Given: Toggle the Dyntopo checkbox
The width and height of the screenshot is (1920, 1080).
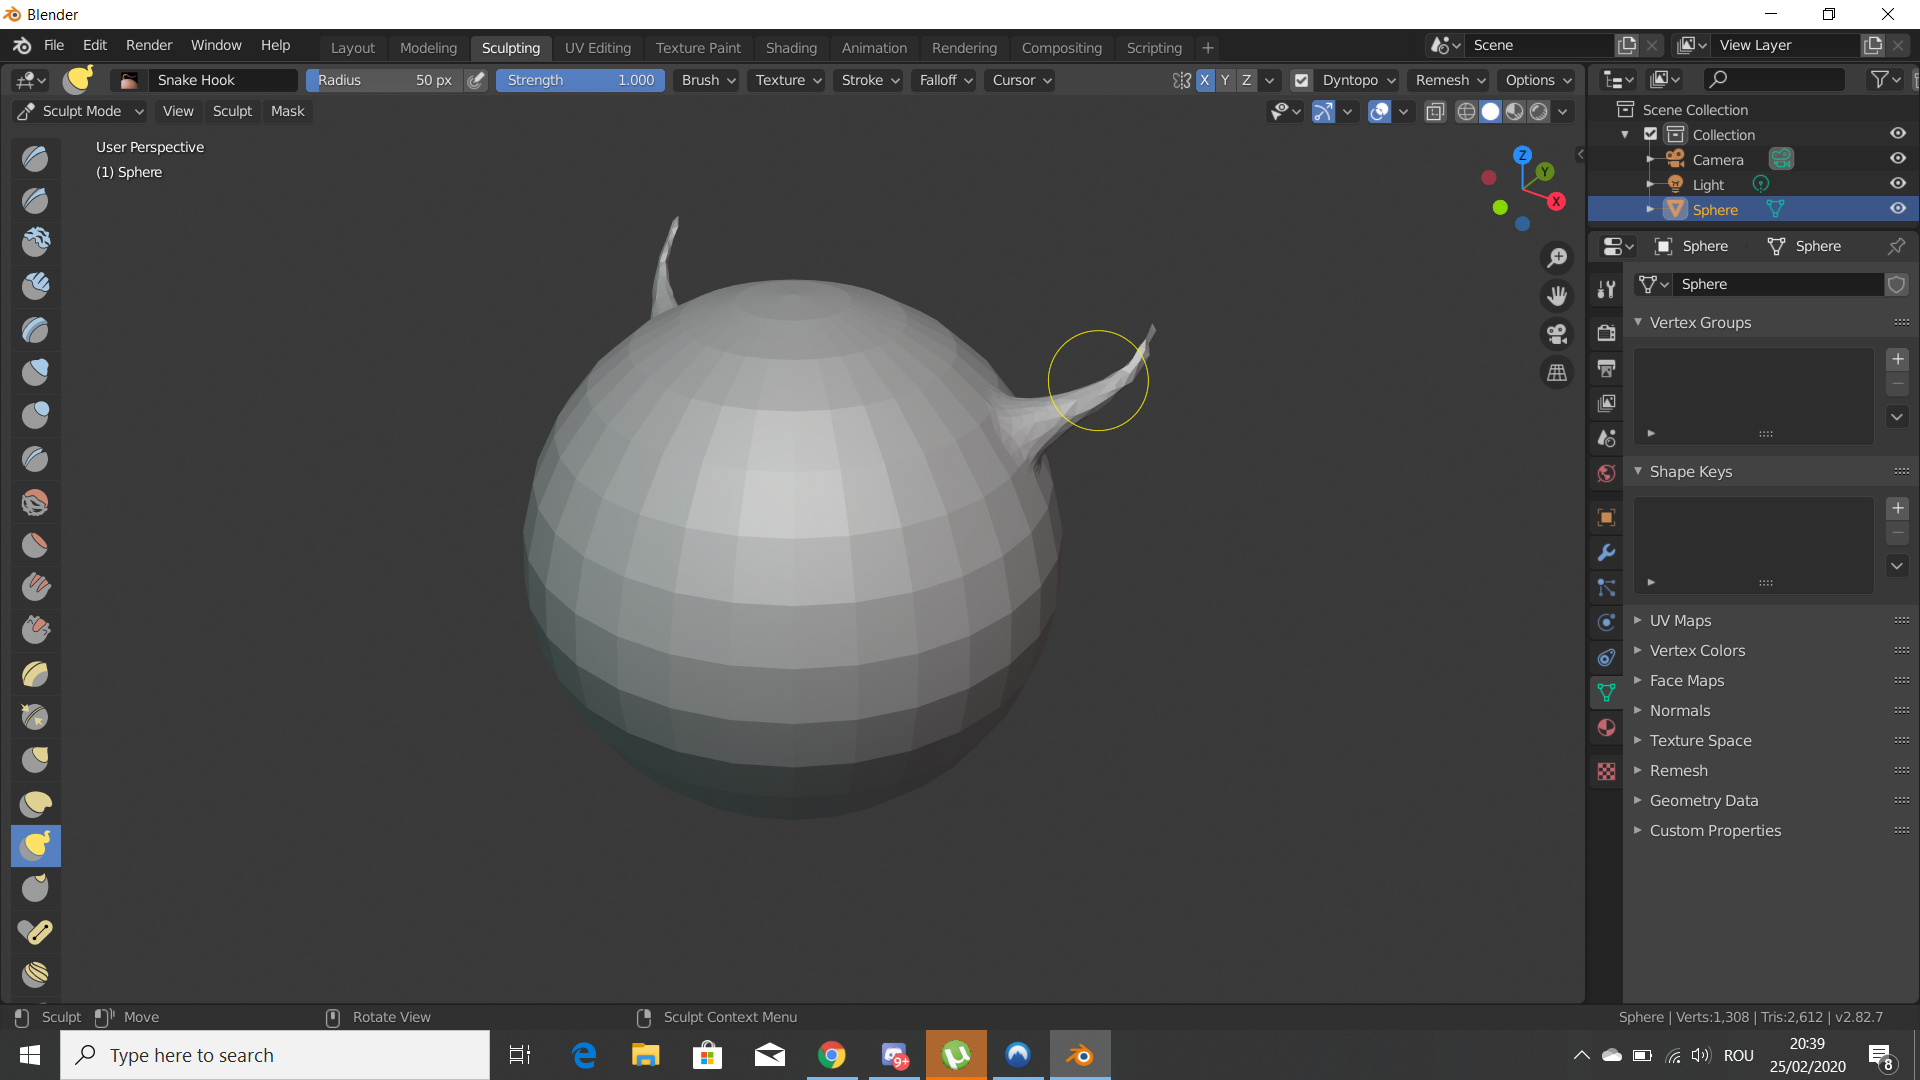Looking at the screenshot, I should coord(1301,80).
